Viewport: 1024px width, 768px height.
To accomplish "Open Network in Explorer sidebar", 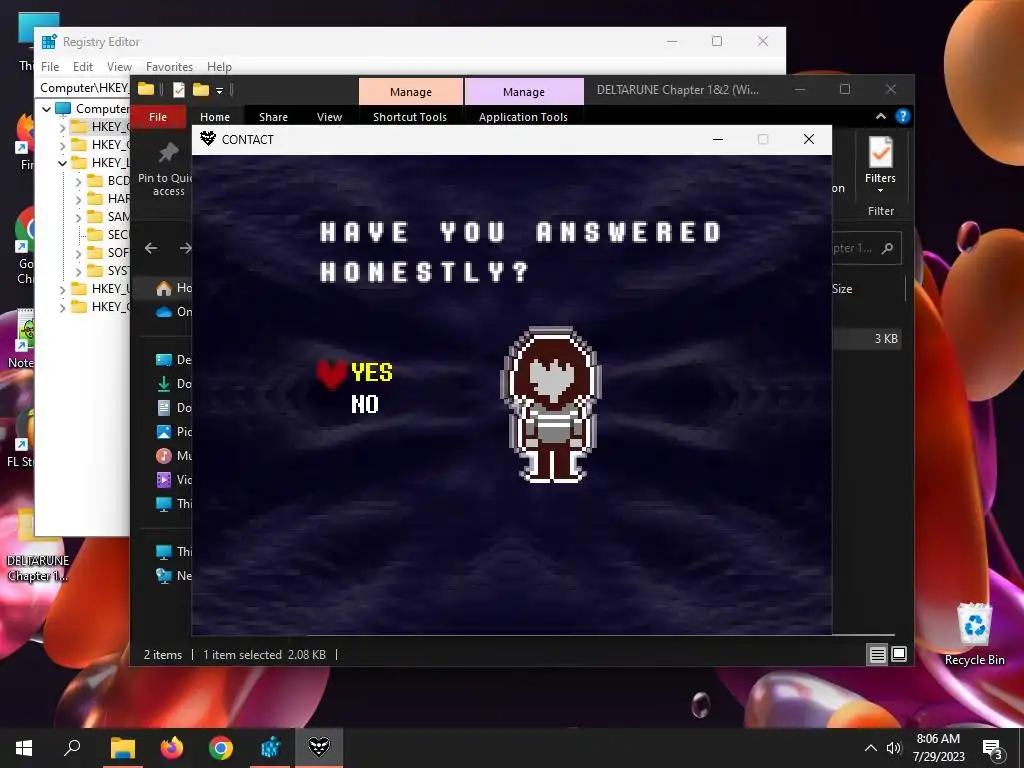I will 174,576.
